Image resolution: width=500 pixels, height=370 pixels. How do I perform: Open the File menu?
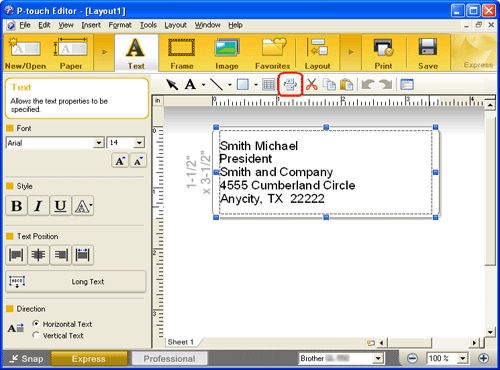click(x=25, y=25)
